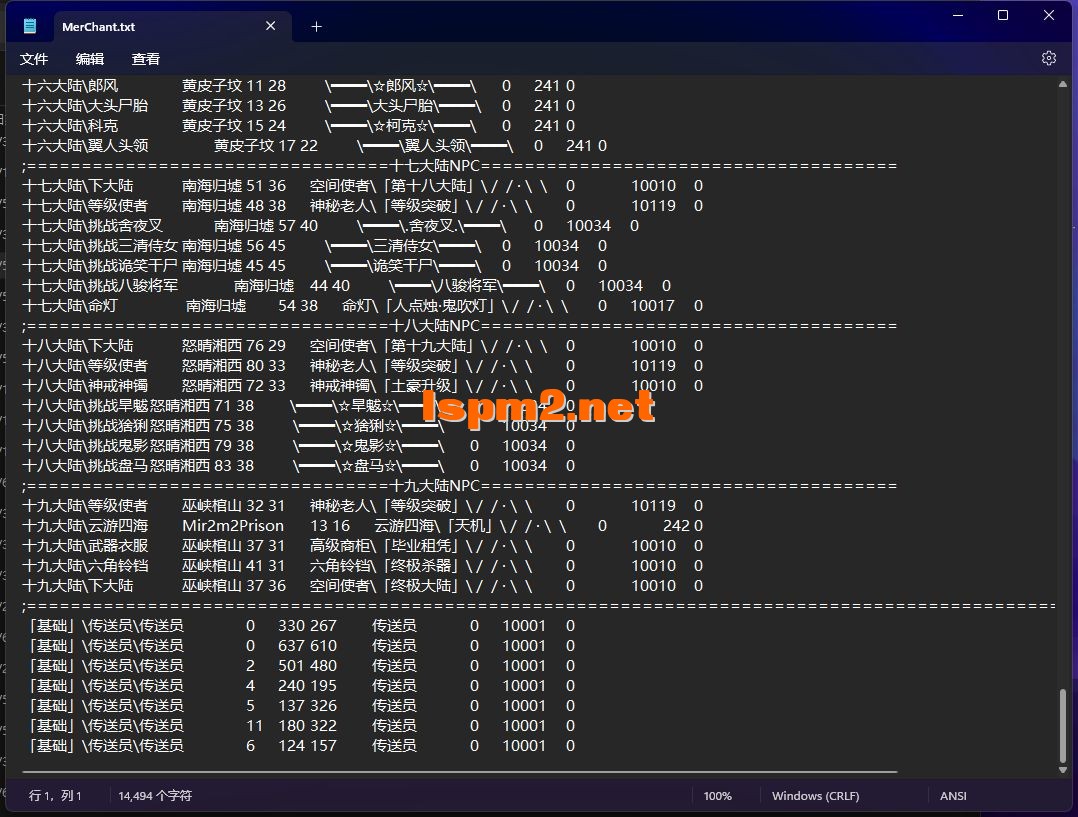Maximize the Notepad window

point(1003,15)
